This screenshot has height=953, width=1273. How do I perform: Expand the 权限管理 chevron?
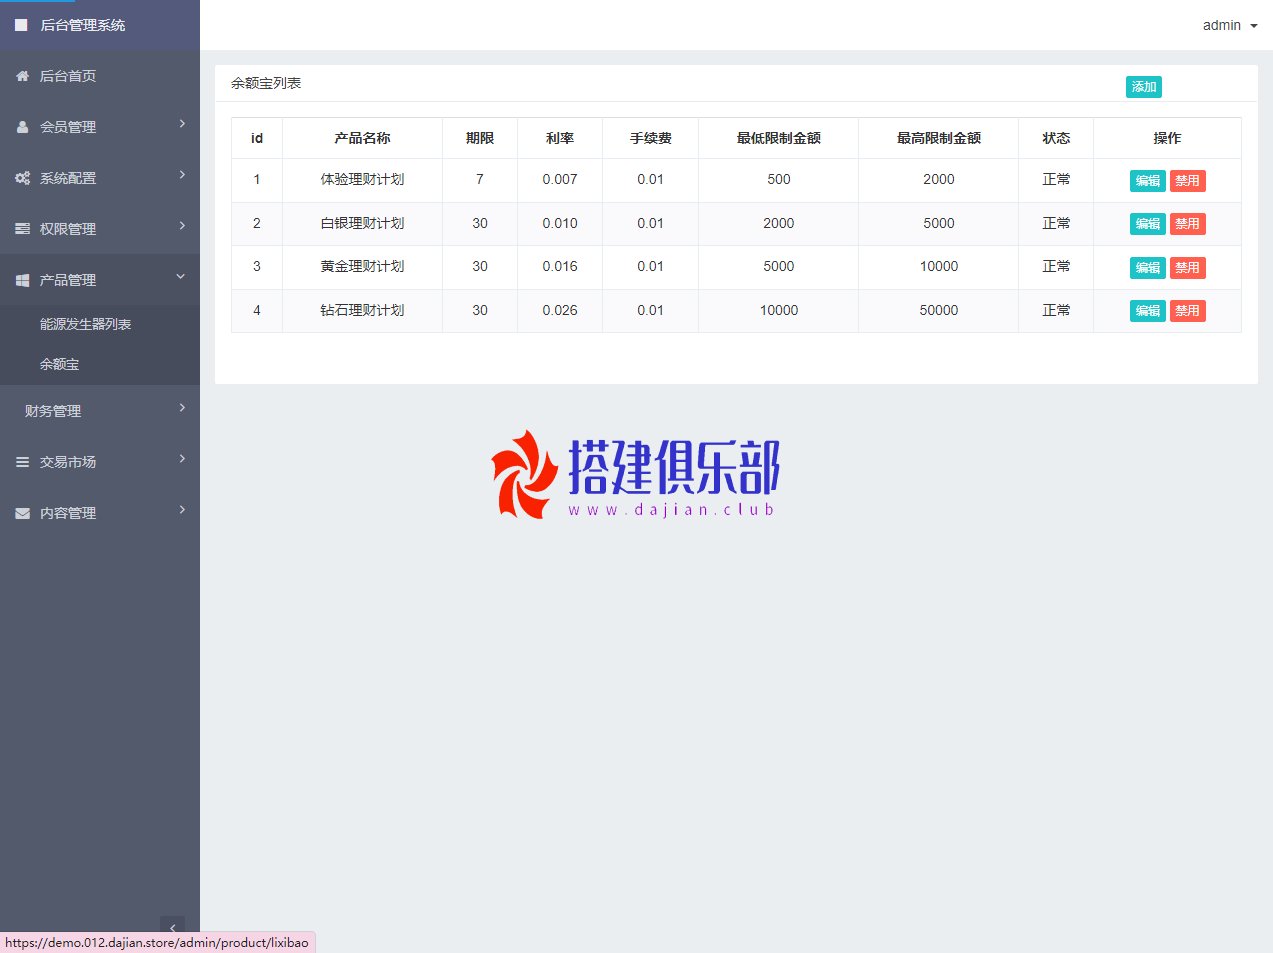(x=182, y=226)
